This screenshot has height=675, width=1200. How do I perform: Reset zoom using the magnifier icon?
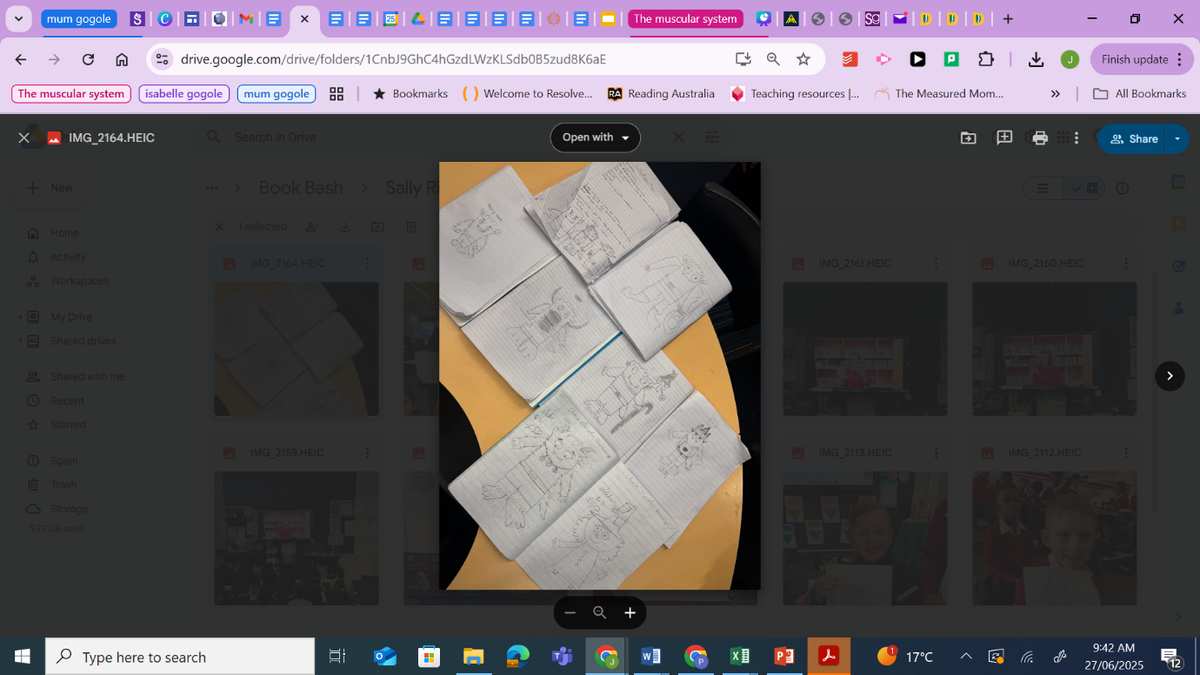[599, 613]
